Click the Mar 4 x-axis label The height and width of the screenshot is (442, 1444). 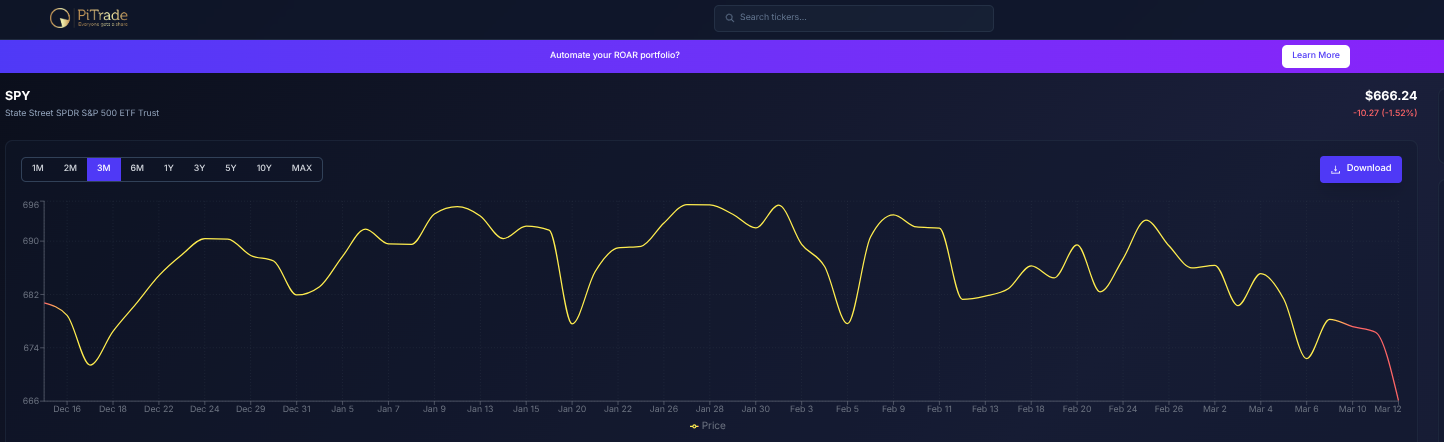click(x=1261, y=409)
